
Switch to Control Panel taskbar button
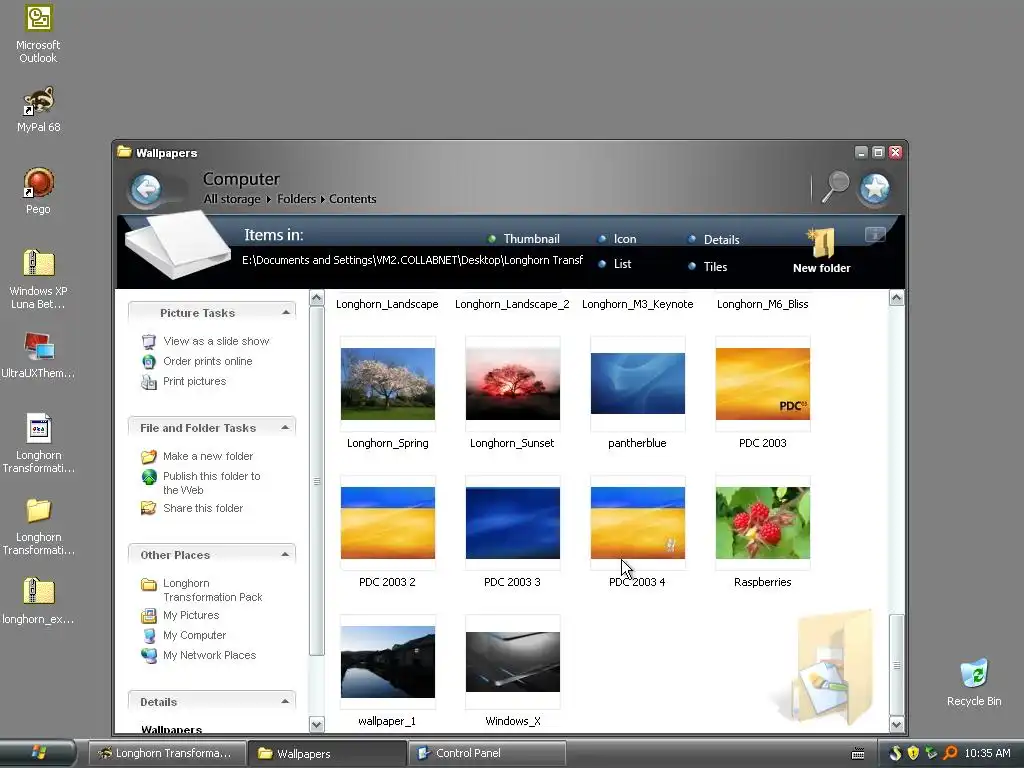coord(487,753)
